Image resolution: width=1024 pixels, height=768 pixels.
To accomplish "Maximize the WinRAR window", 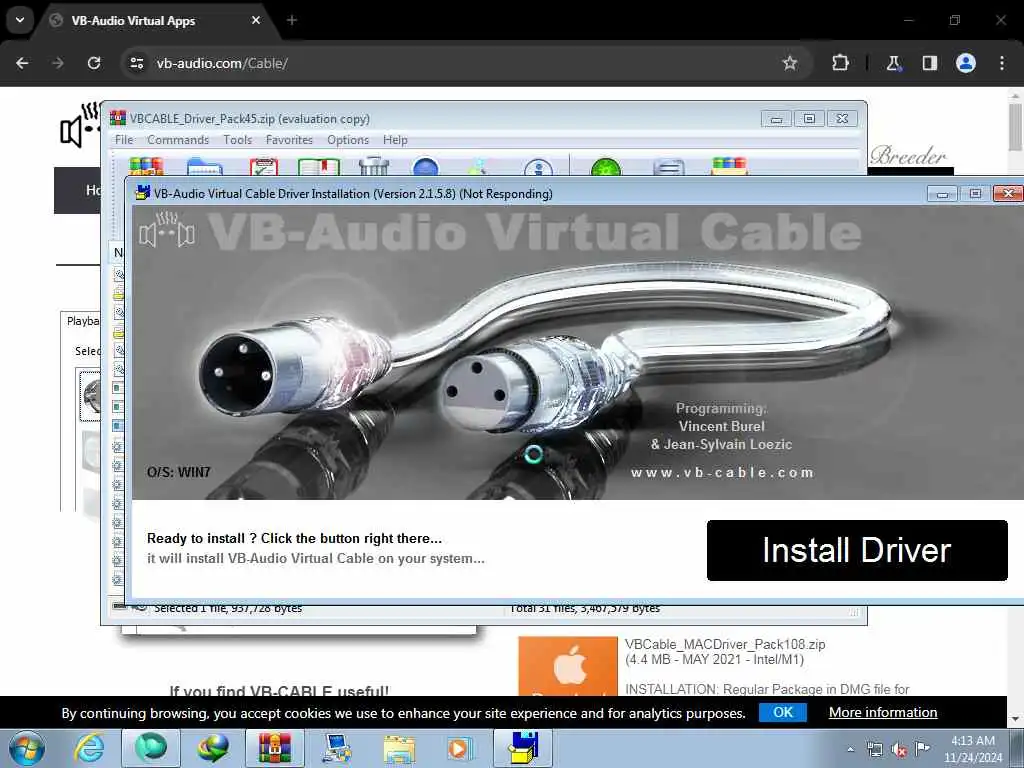I will (x=809, y=119).
